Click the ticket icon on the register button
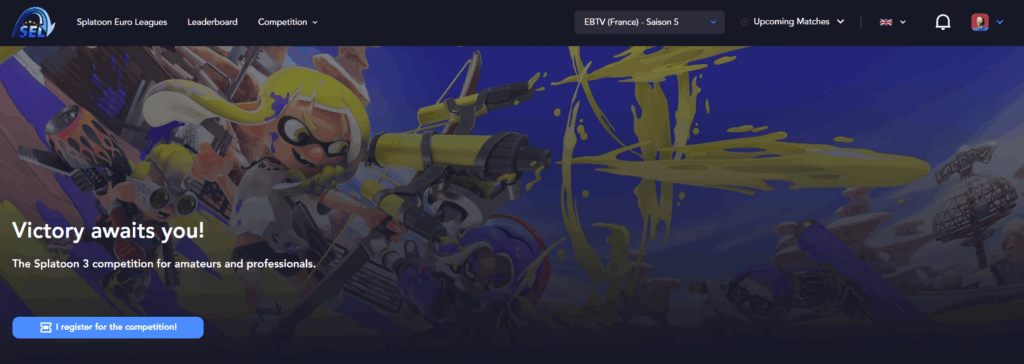Viewport: 1024px width, 364px height. [x=46, y=327]
